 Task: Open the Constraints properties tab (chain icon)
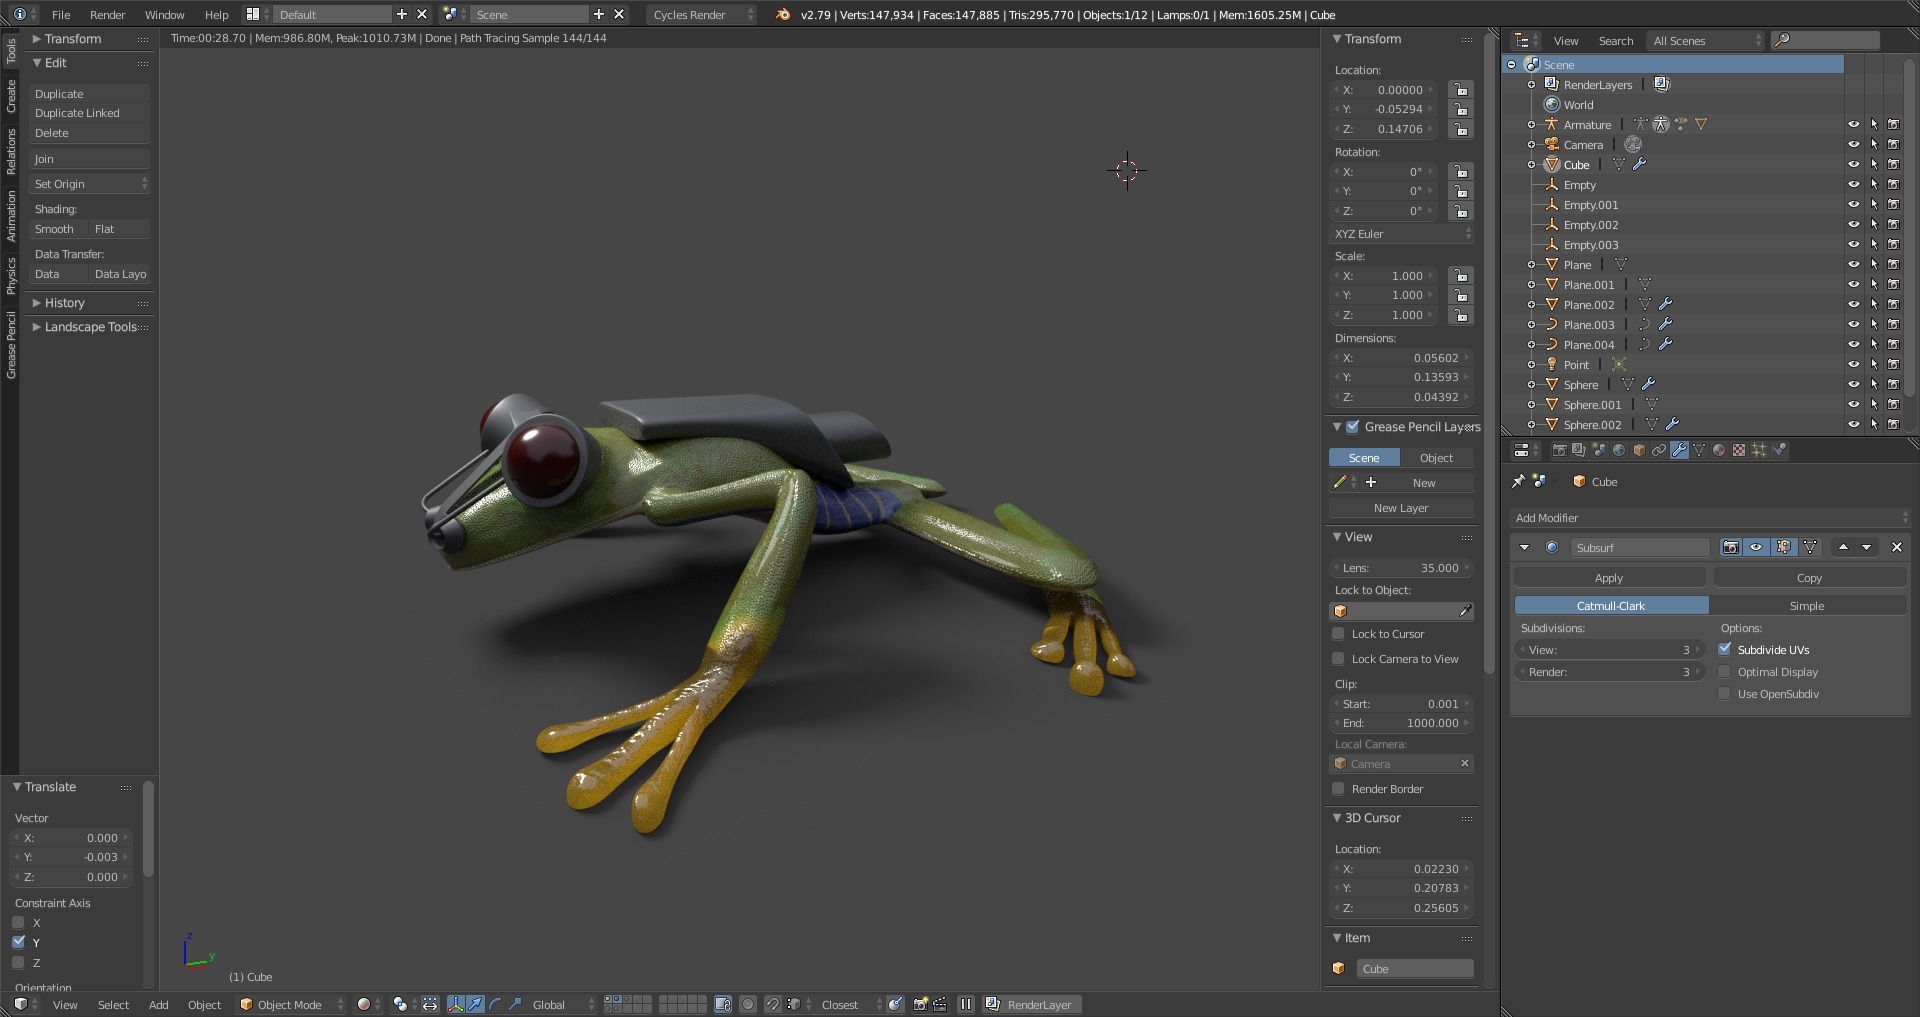pyautogui.click(x=1659, y=450)
